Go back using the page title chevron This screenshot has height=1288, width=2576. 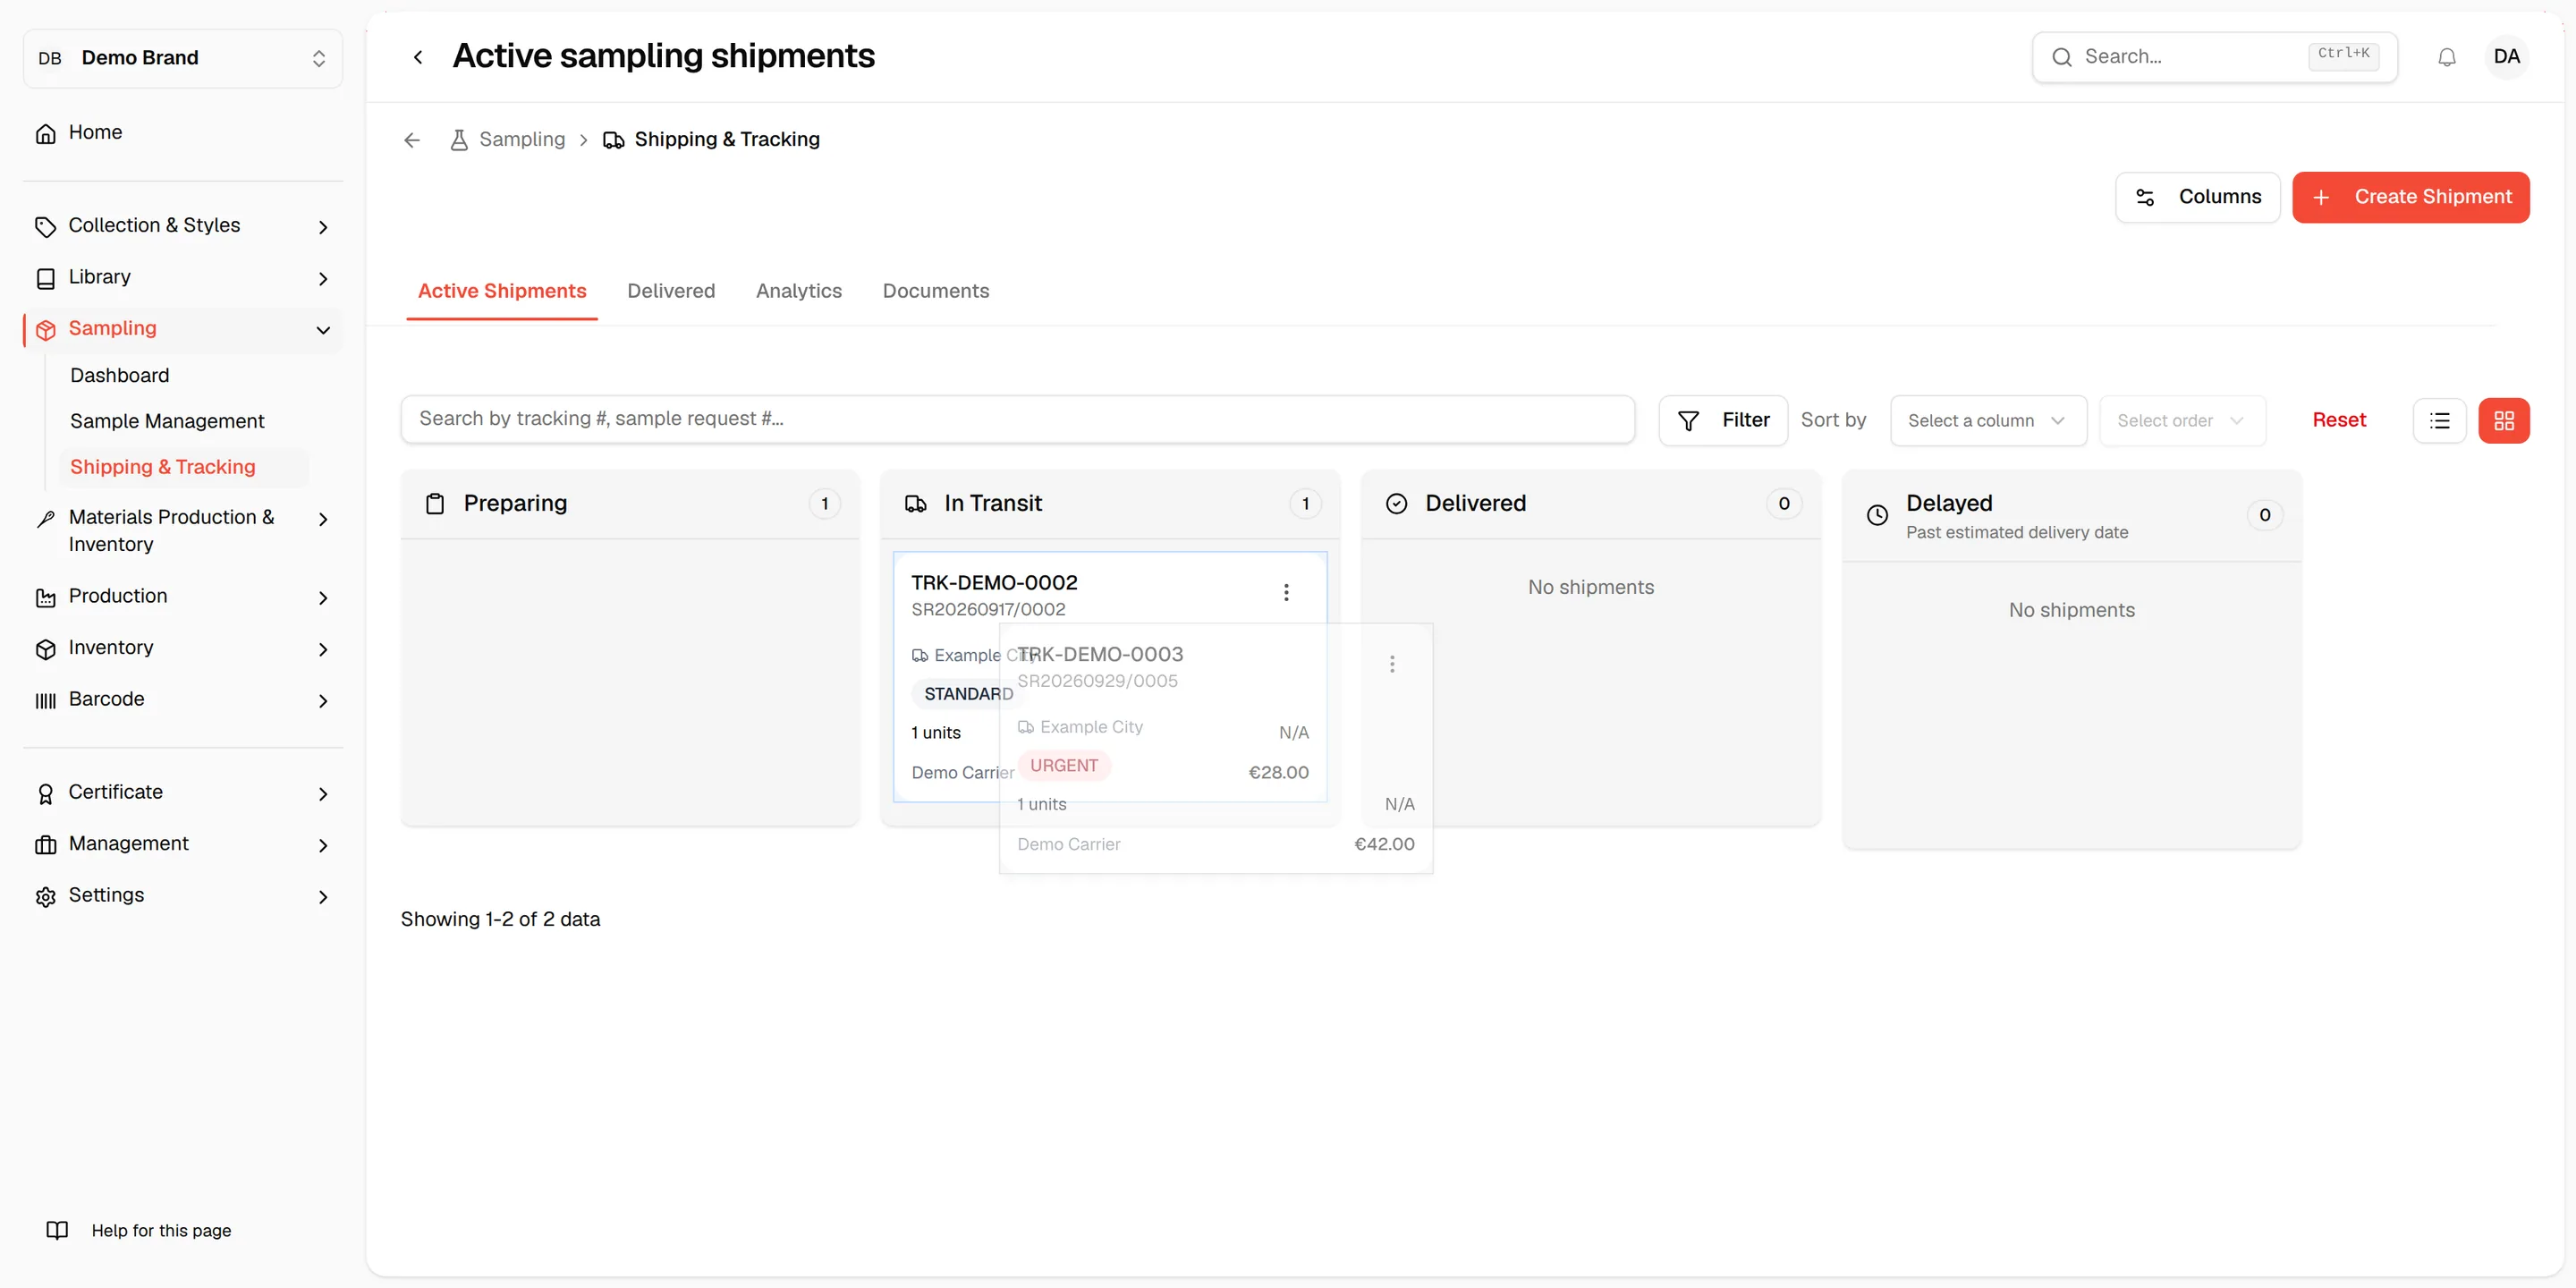click(x=418, y=57)
